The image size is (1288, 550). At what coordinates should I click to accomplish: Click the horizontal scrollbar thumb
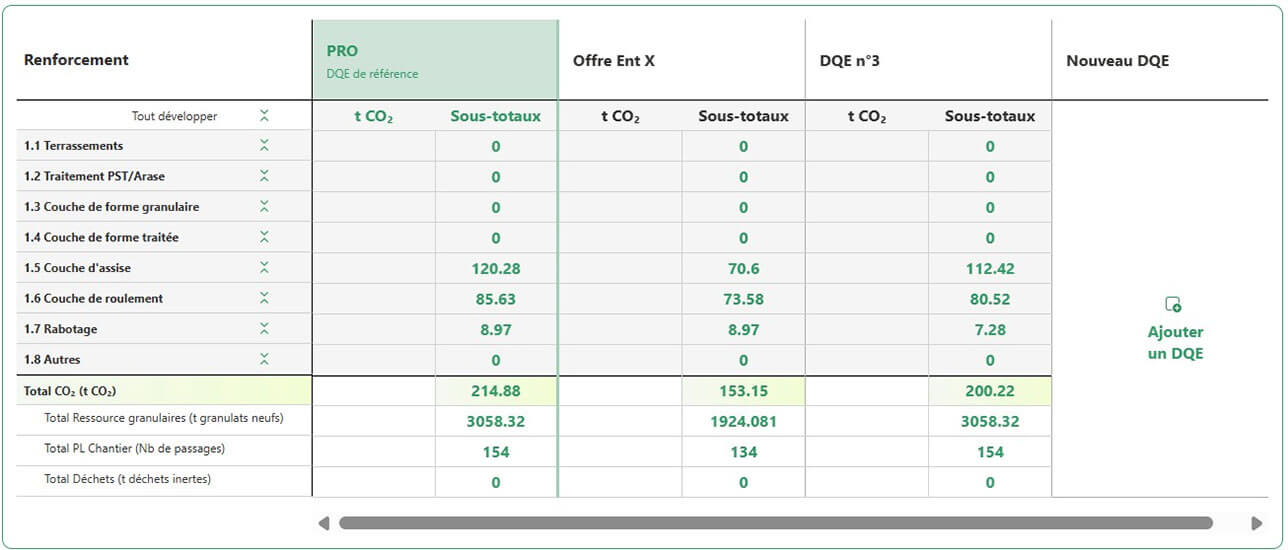point(776,523)
